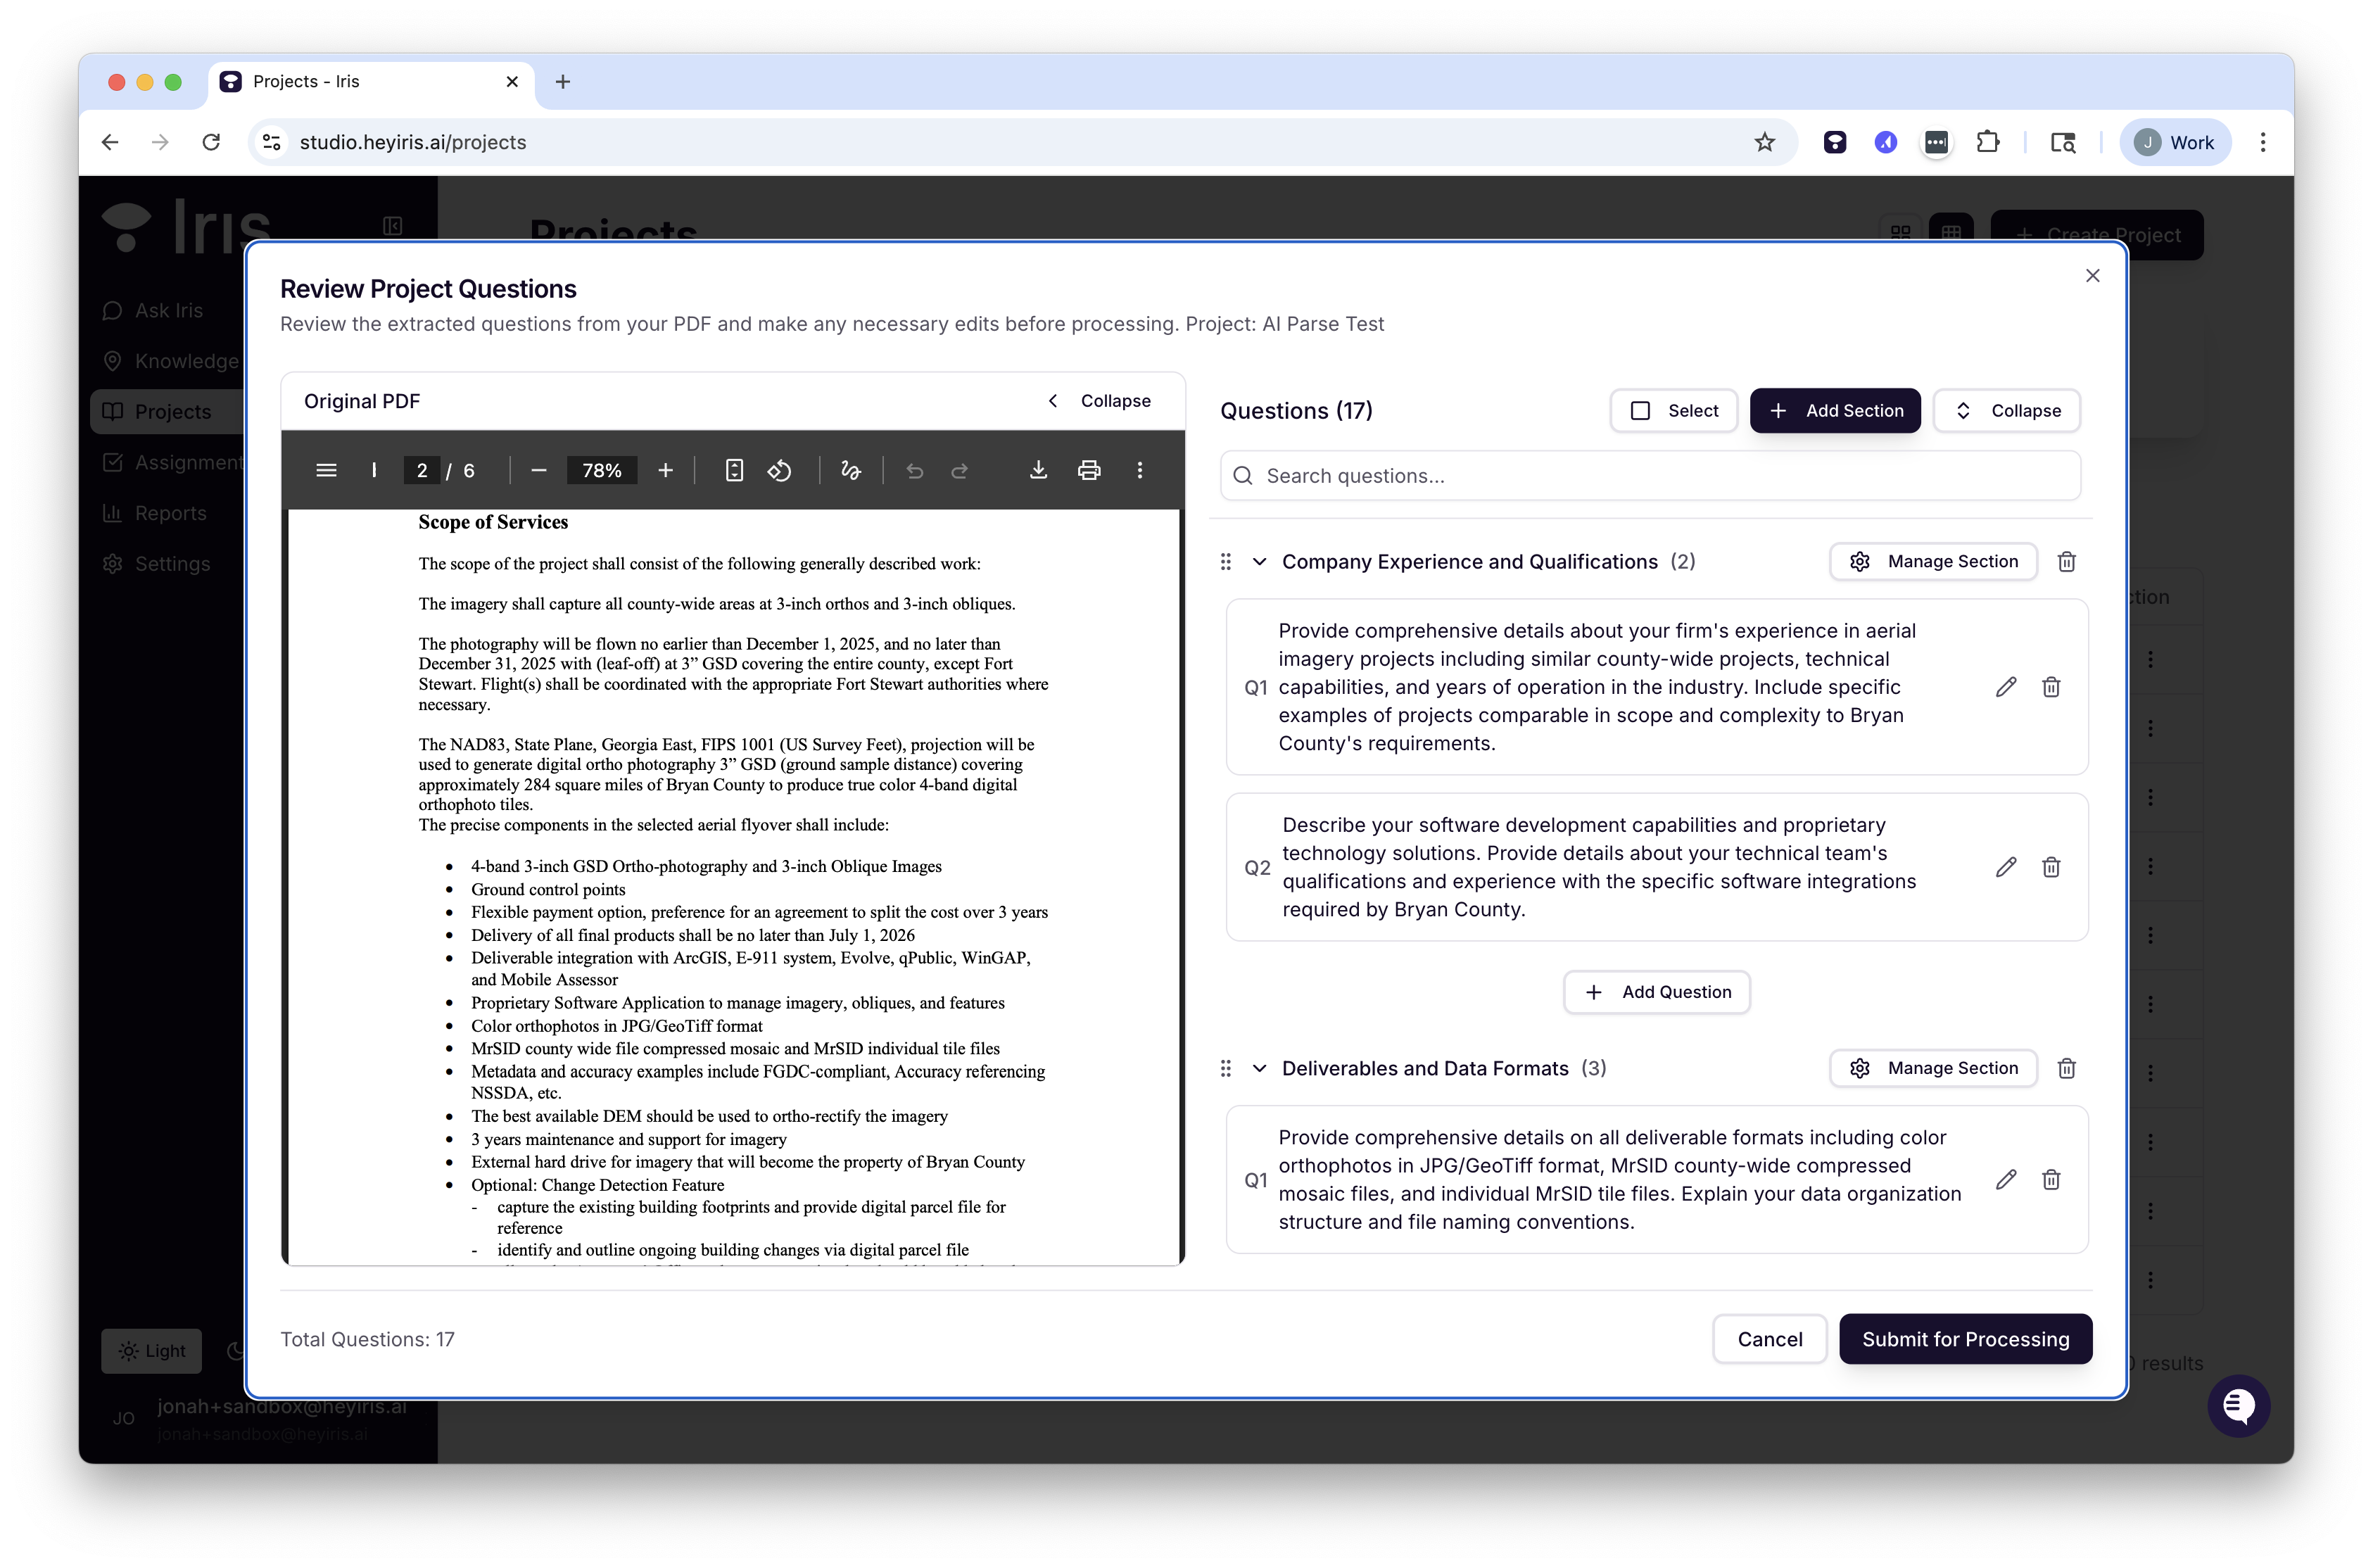This screenshot has width=2373, height=1568.
Task: Undo the last PDF annotation
Action: pyautogui.click(x=914, y=470)
